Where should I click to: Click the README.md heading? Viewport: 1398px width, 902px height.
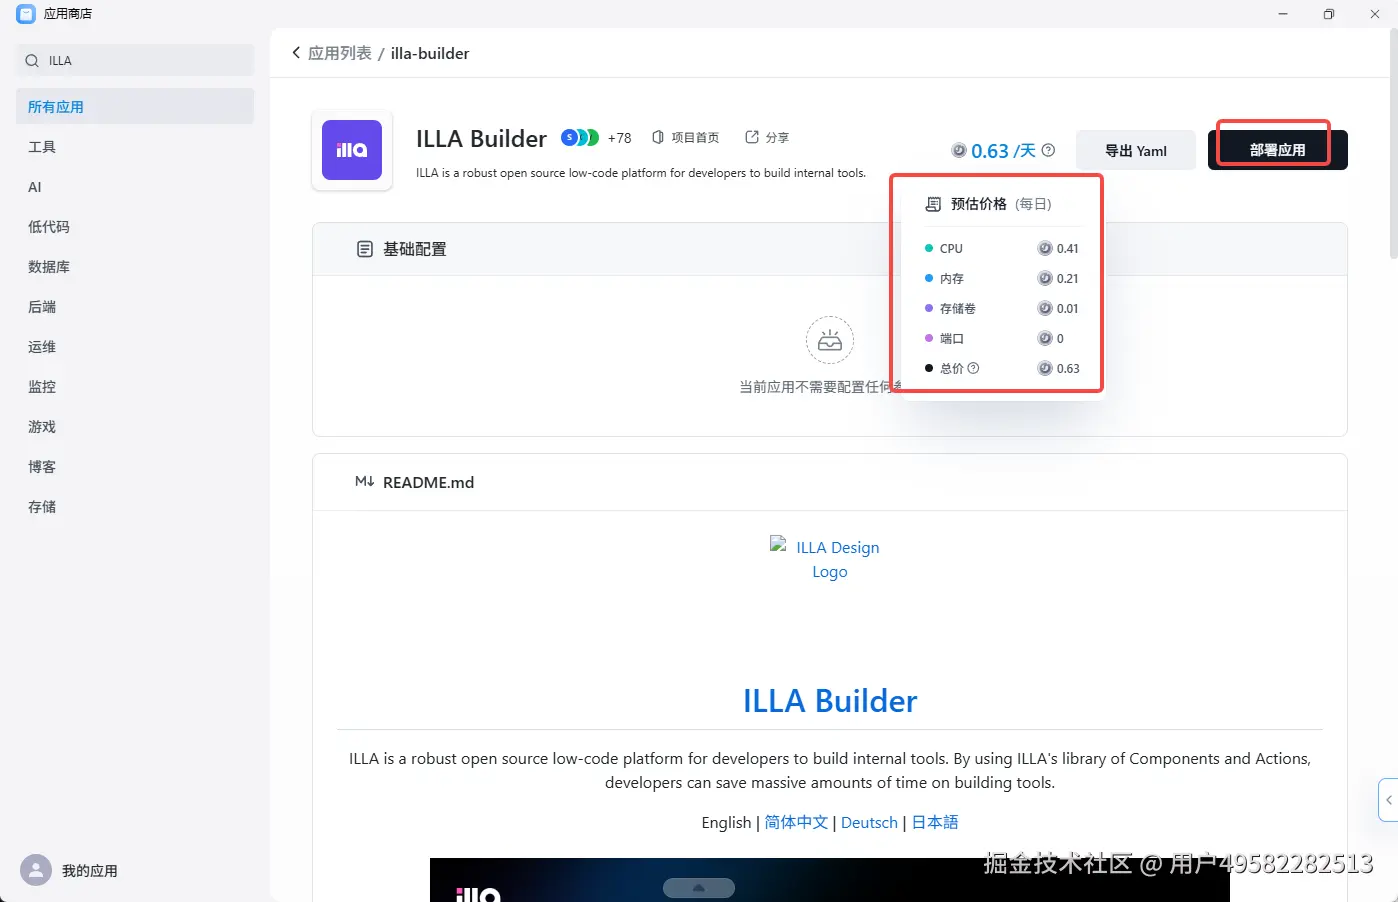(x=428, y=482)
